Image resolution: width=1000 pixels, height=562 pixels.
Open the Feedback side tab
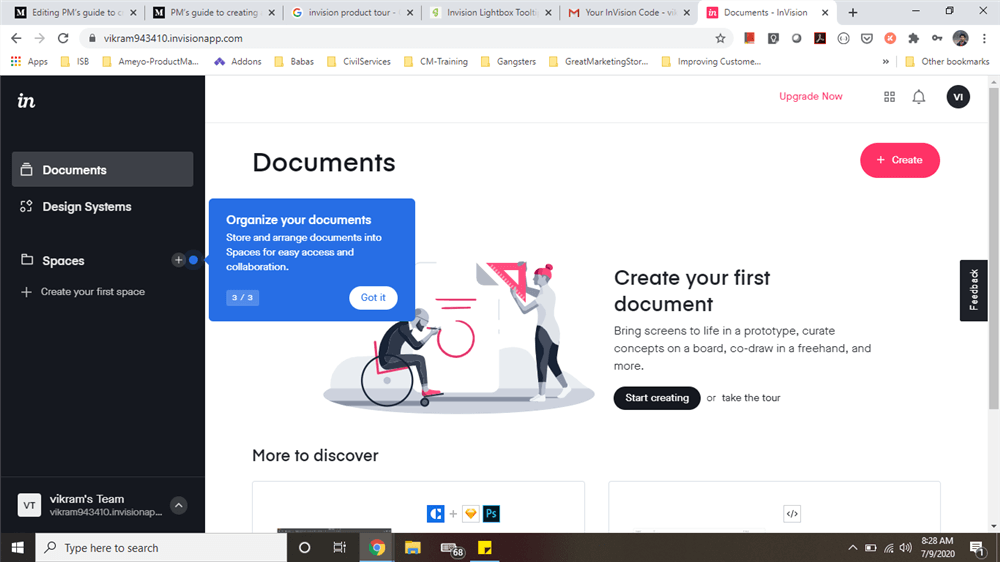coord(973,290)
